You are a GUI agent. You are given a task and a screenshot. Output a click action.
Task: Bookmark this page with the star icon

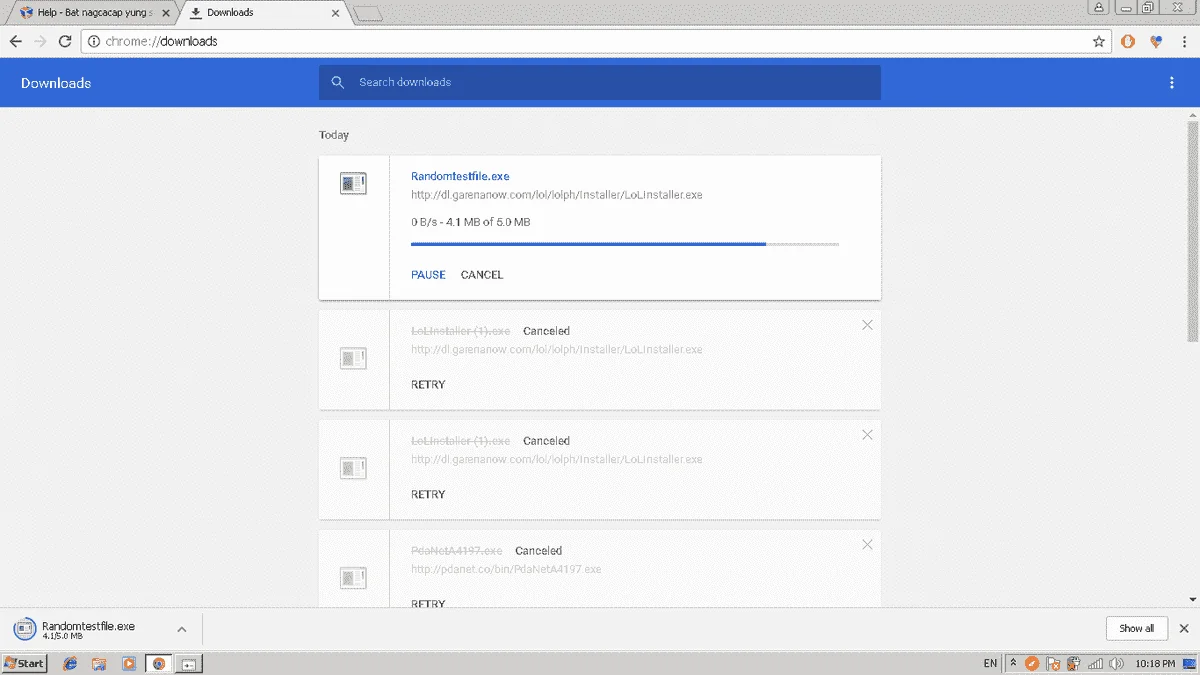click(1099, 42)
